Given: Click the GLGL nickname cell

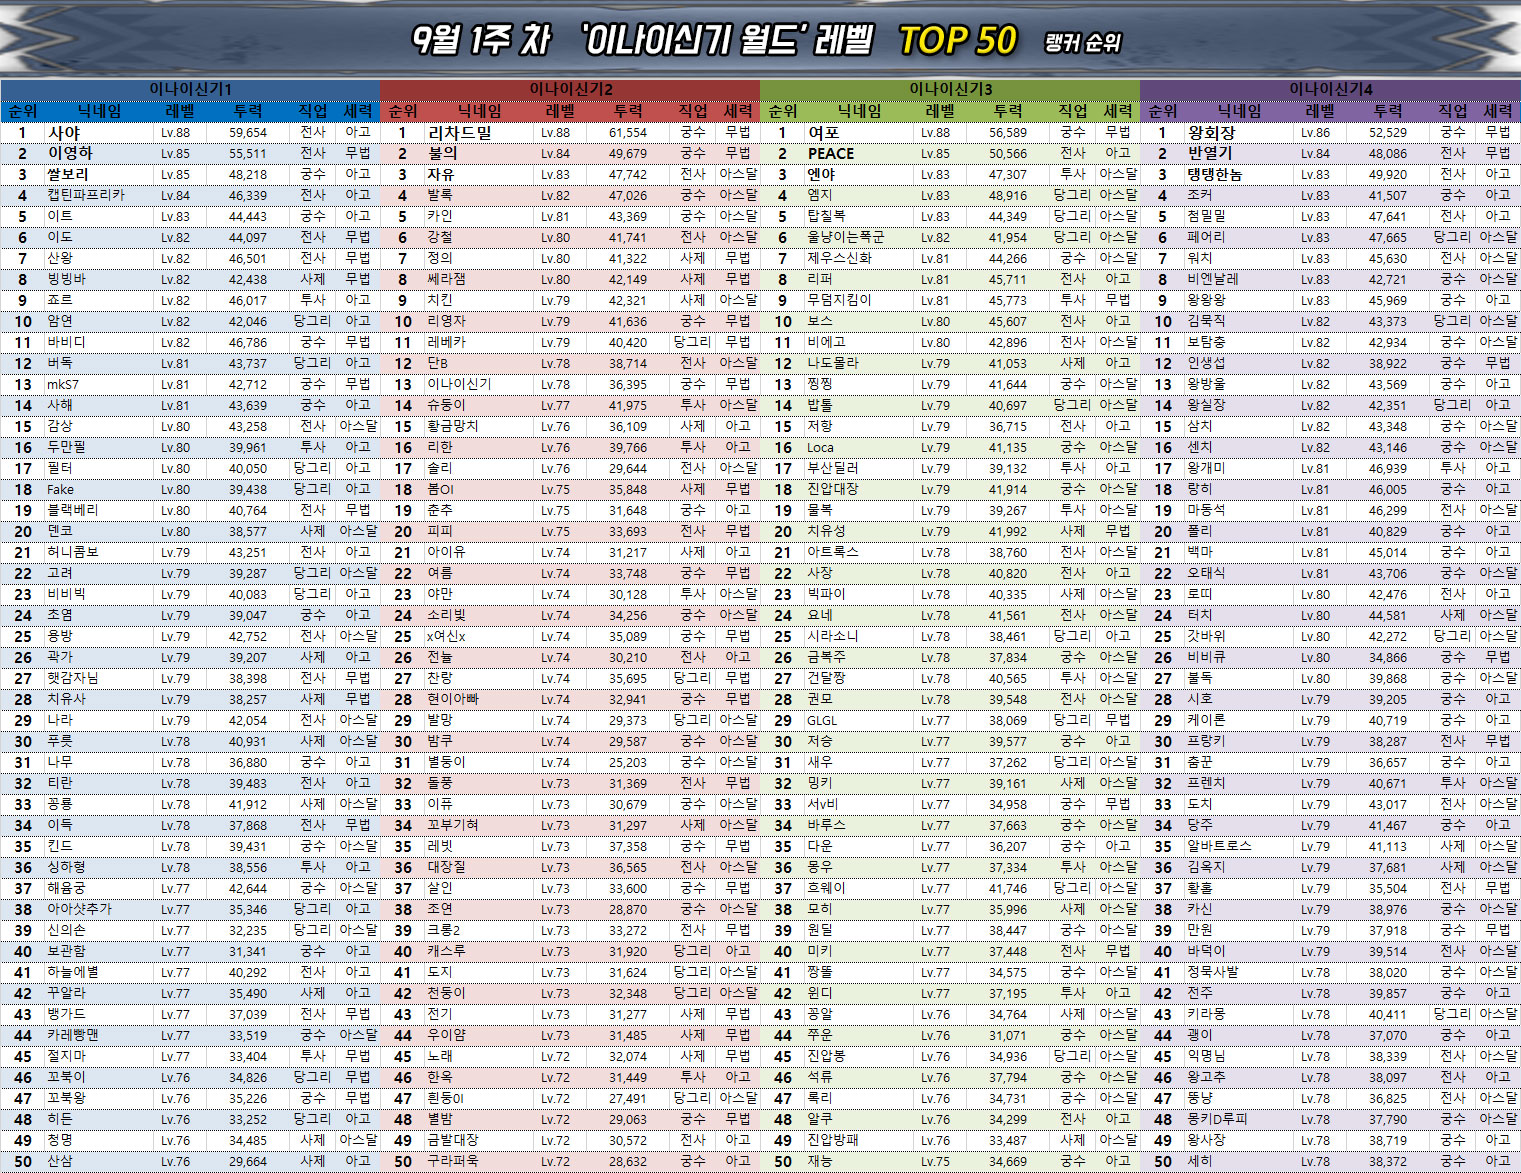Looking at the screenshot, I should pos(822,721).
